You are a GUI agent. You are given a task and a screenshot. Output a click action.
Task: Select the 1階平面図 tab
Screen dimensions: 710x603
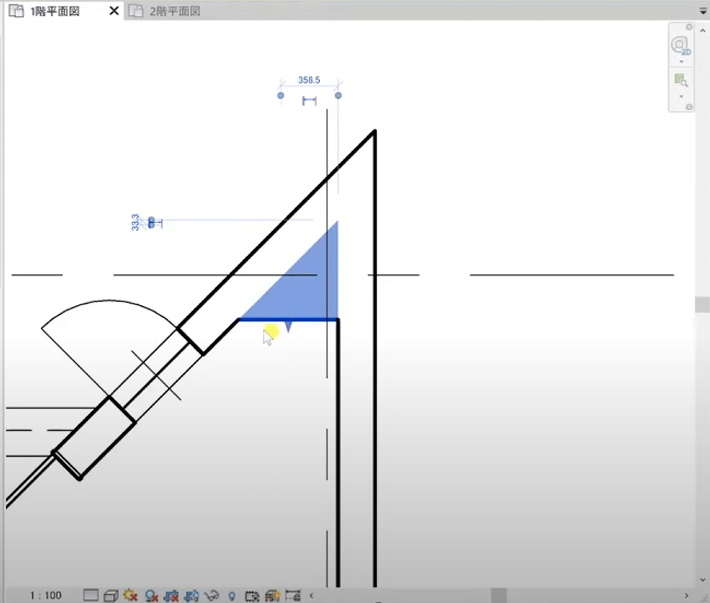pyautogui.click(x=55, y=10)
